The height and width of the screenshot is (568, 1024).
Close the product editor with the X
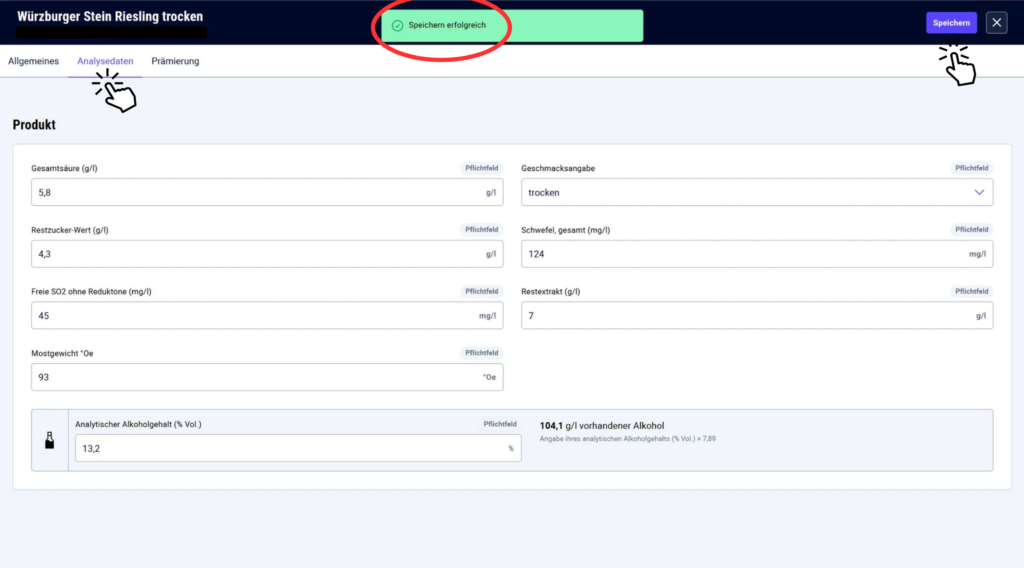(997, 23)
